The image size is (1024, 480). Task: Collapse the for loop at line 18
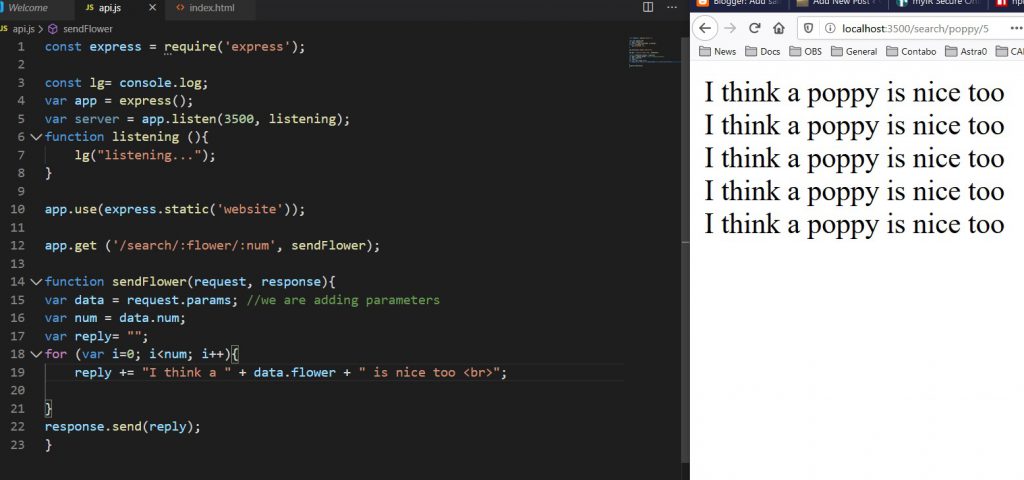click(36, 354)
